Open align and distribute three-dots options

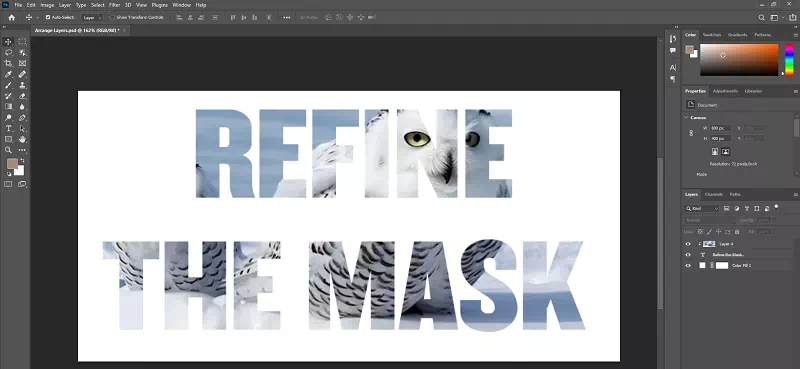click(287, 17)
